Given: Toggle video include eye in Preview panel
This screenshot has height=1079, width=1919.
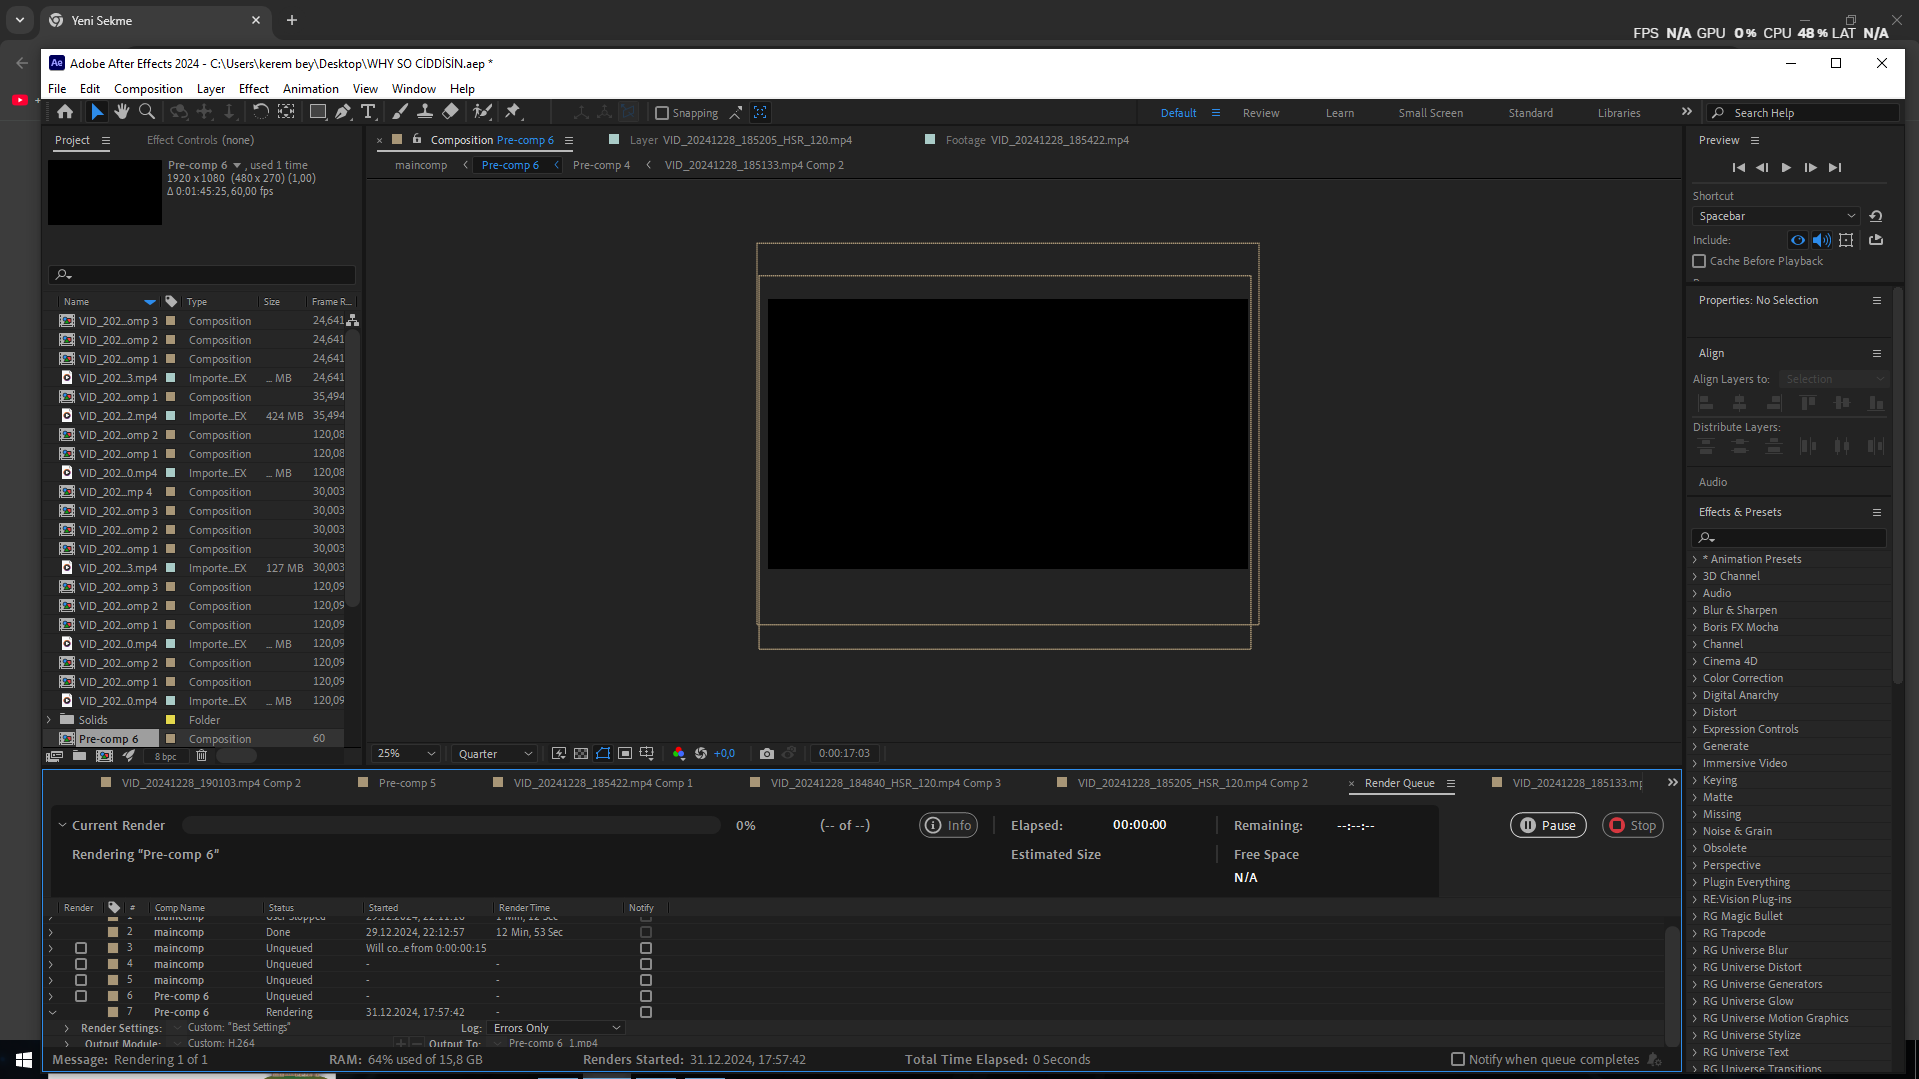Looking at the screenshot, I should point(1798,240).
